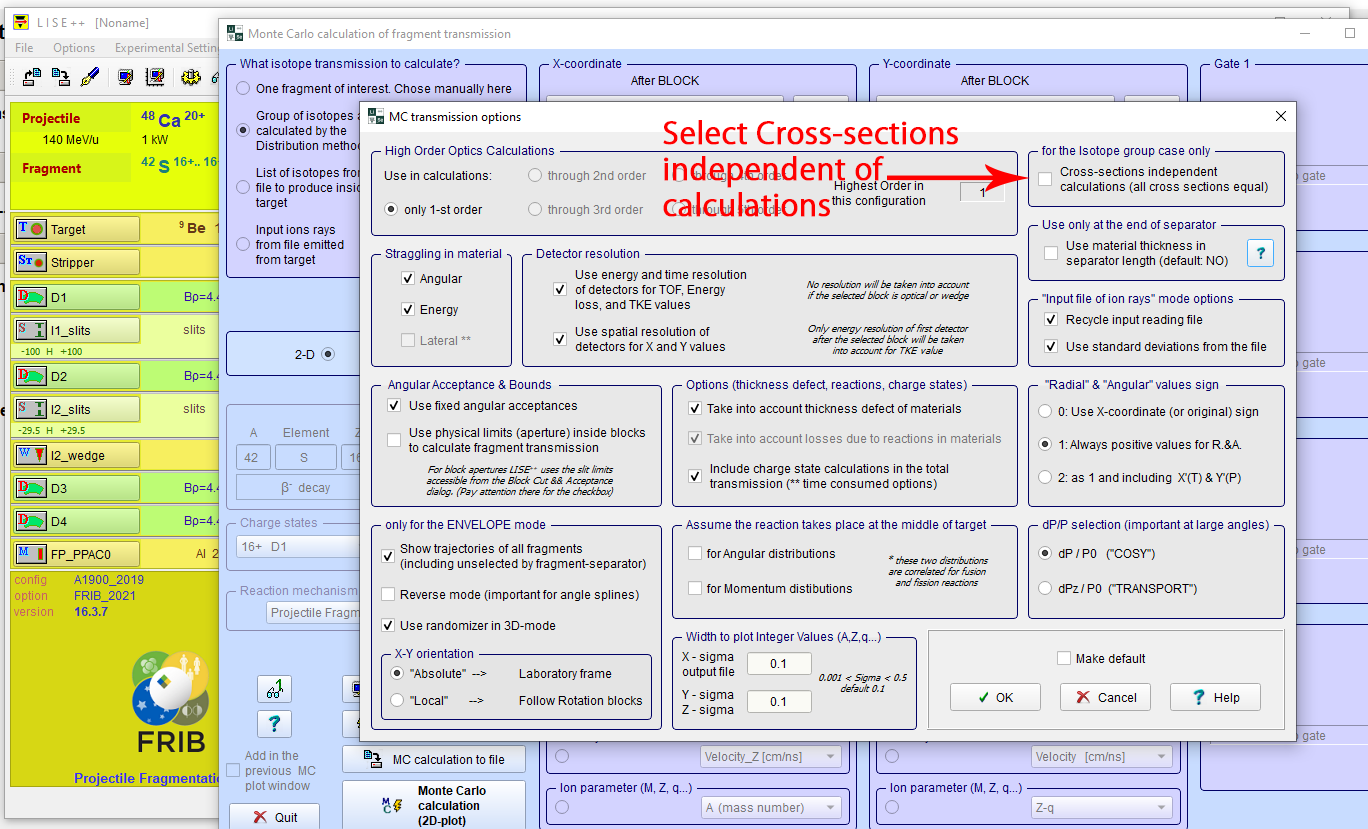
Task: Check the Make default checkbox
Action: point(1064,659)
